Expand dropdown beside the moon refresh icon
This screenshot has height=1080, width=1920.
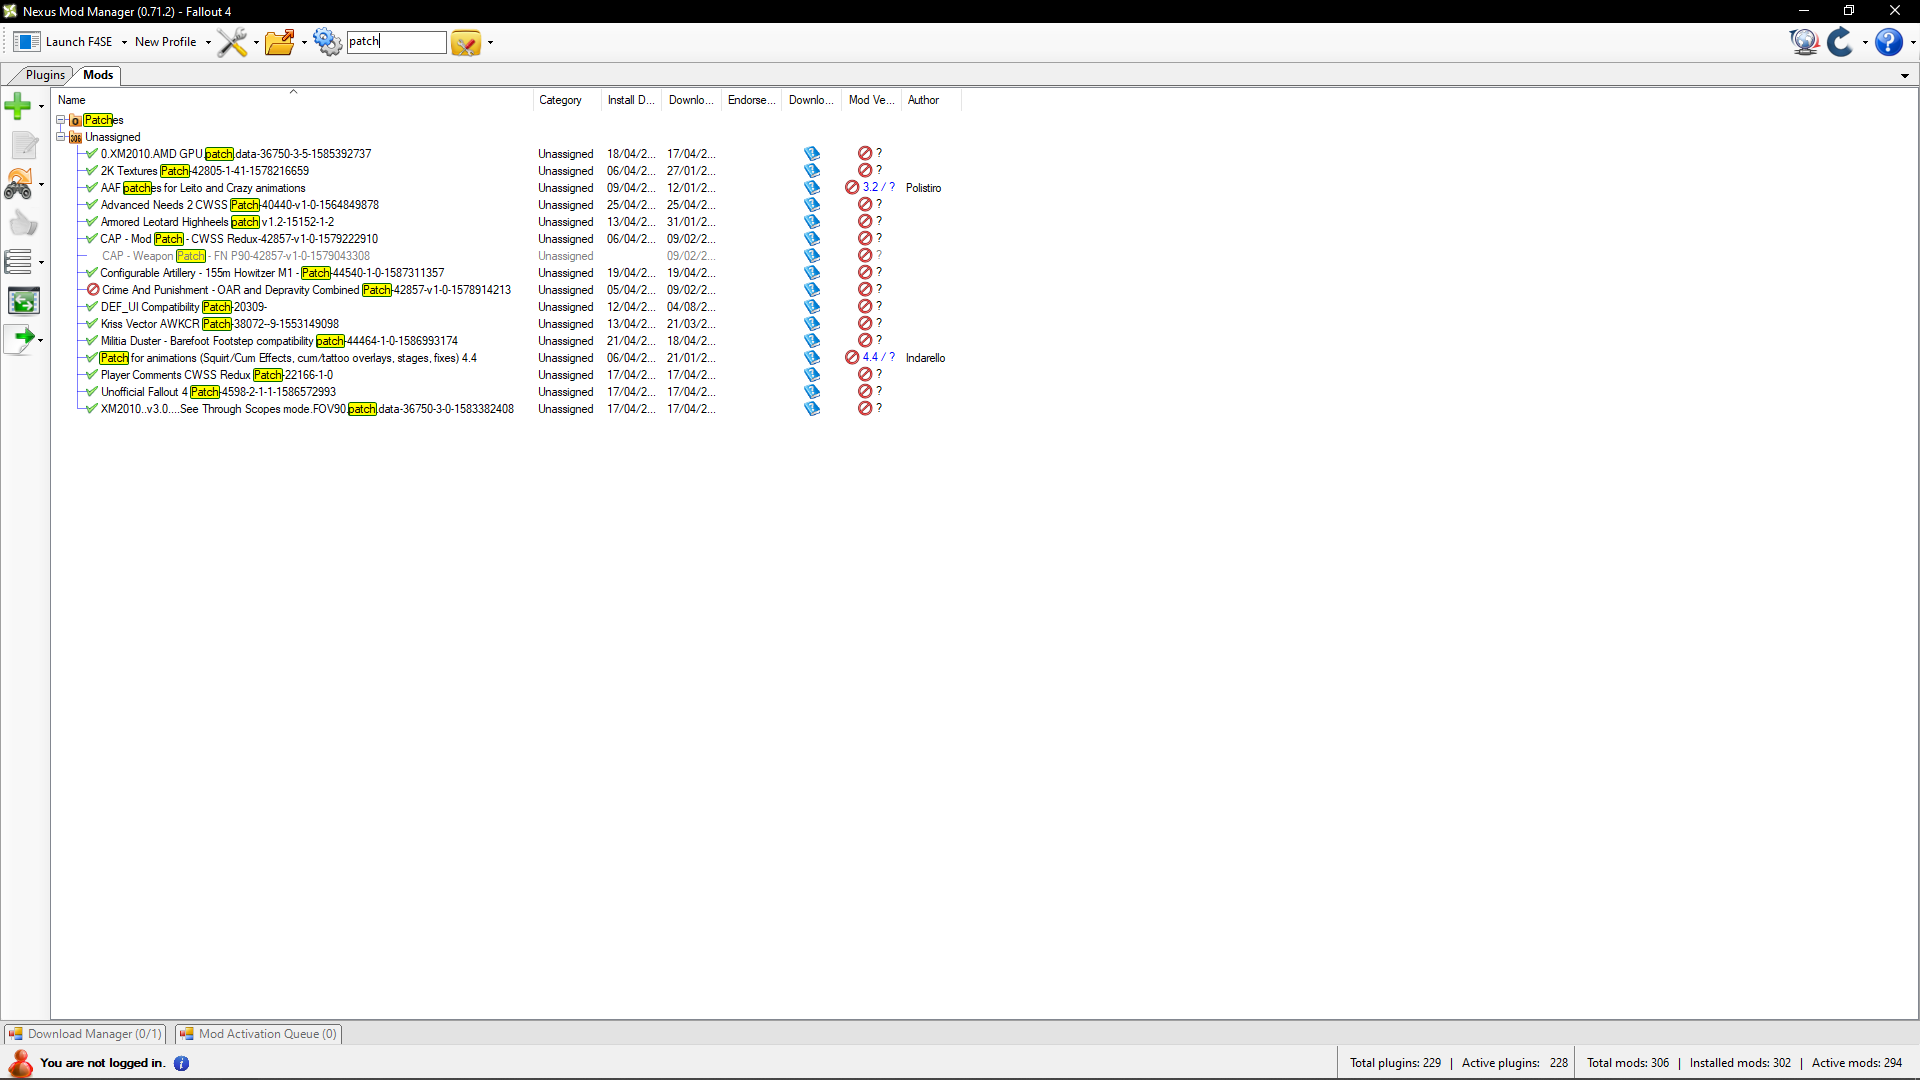[1865, 43]
